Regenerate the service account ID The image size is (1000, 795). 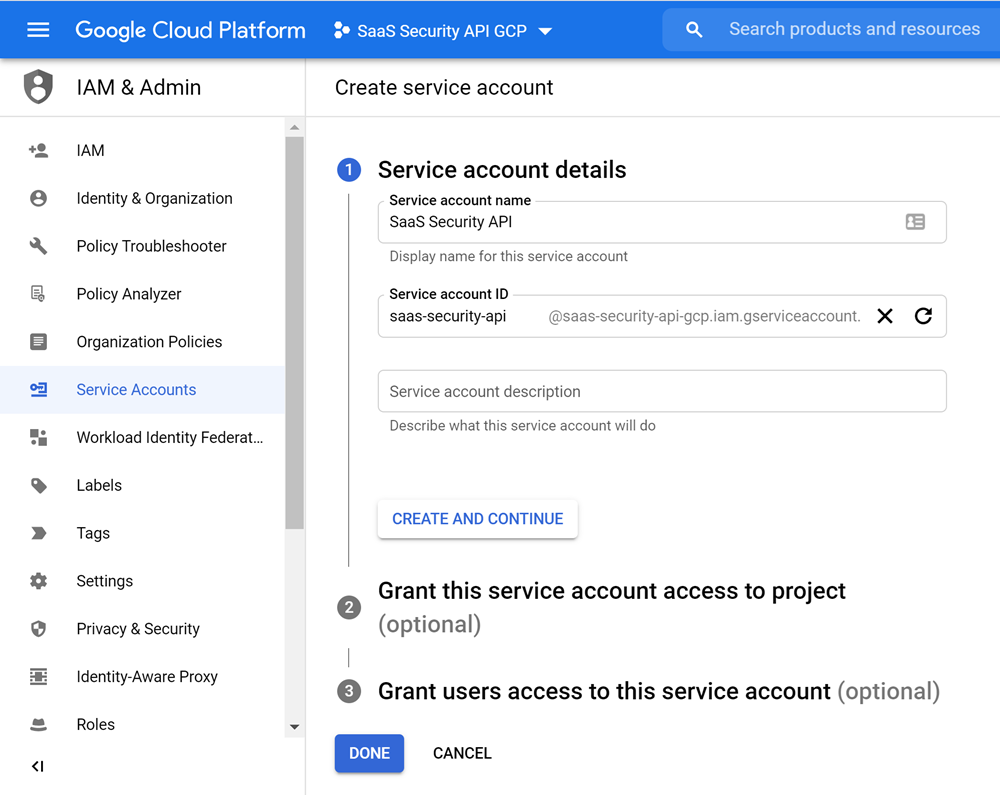pos(923,316)
